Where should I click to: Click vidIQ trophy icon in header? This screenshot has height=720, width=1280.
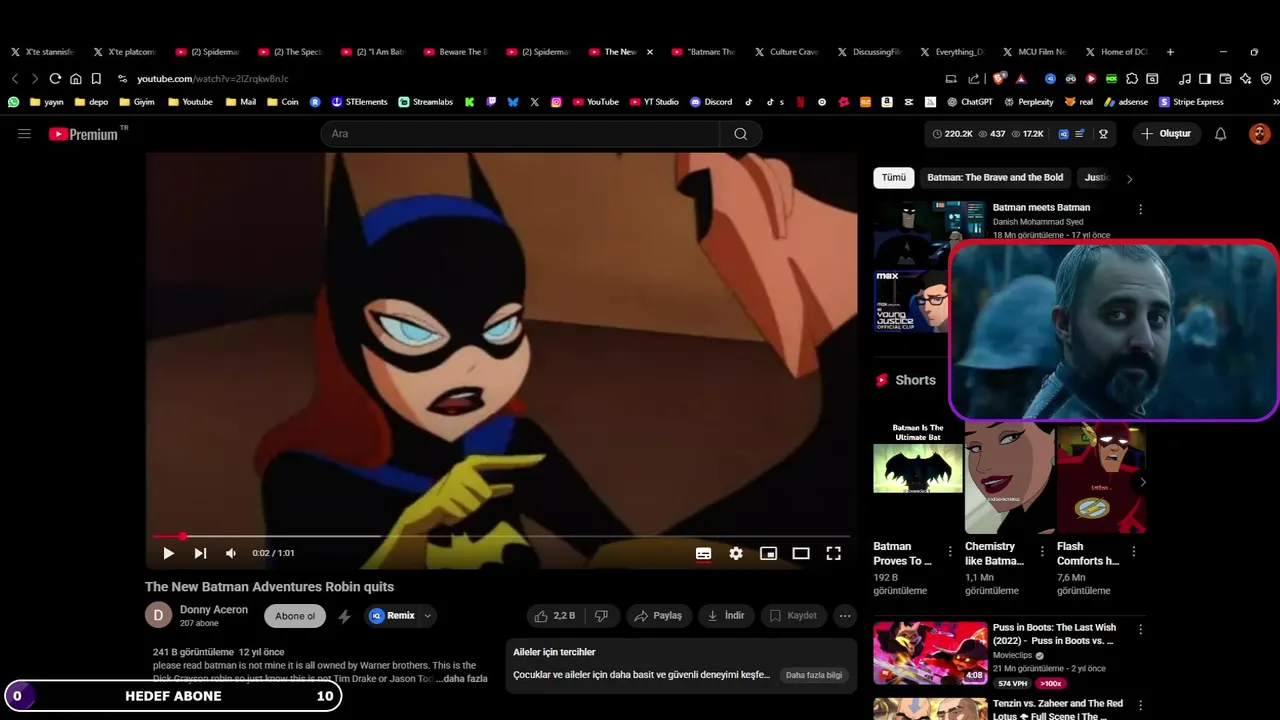click(1103, 134)
